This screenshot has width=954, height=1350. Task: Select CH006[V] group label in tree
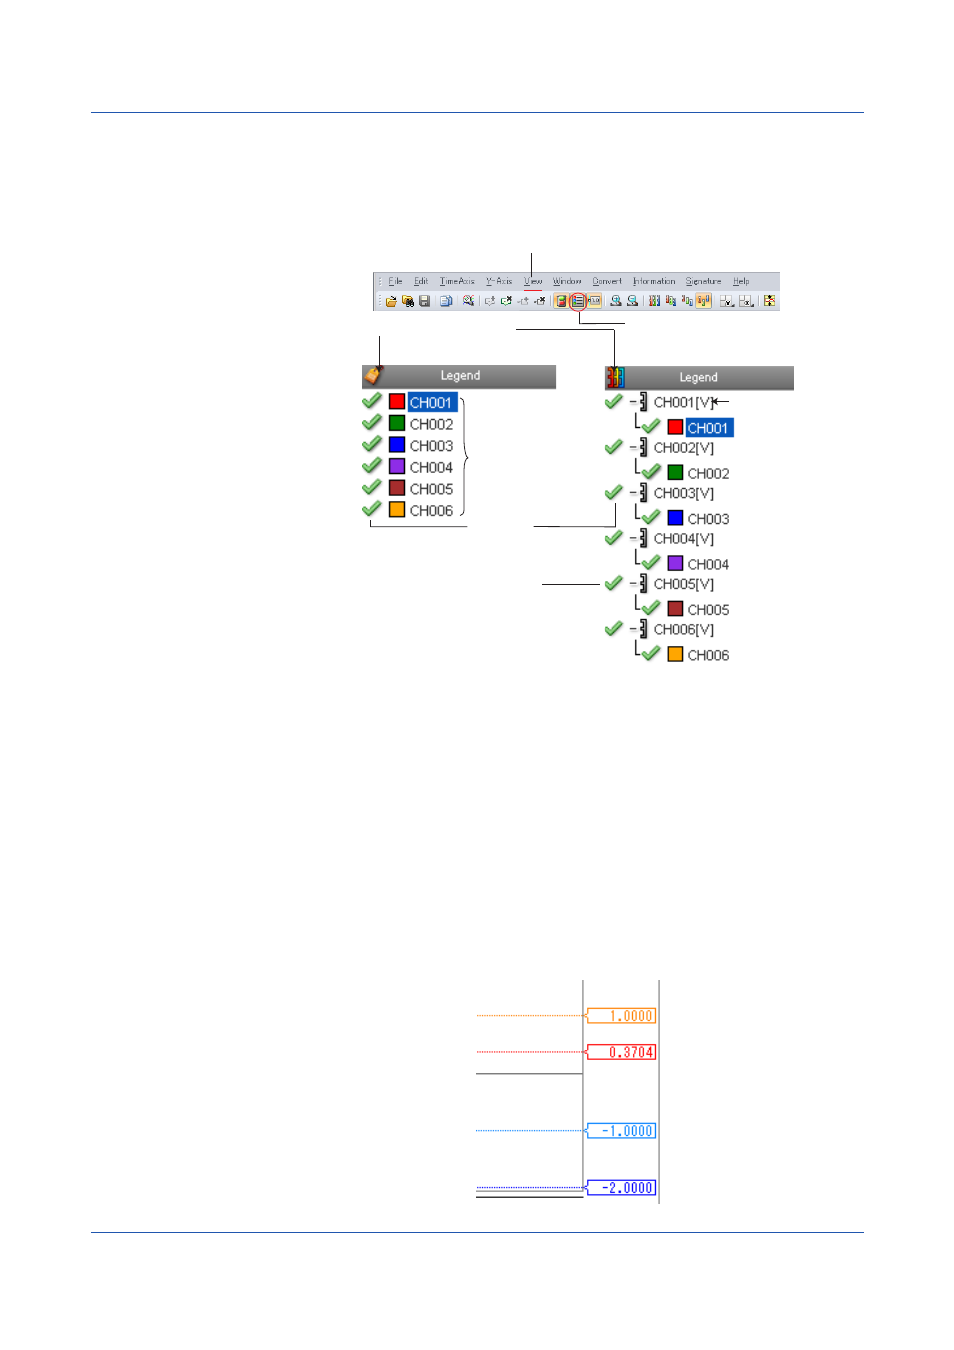(x=684, y=630)
